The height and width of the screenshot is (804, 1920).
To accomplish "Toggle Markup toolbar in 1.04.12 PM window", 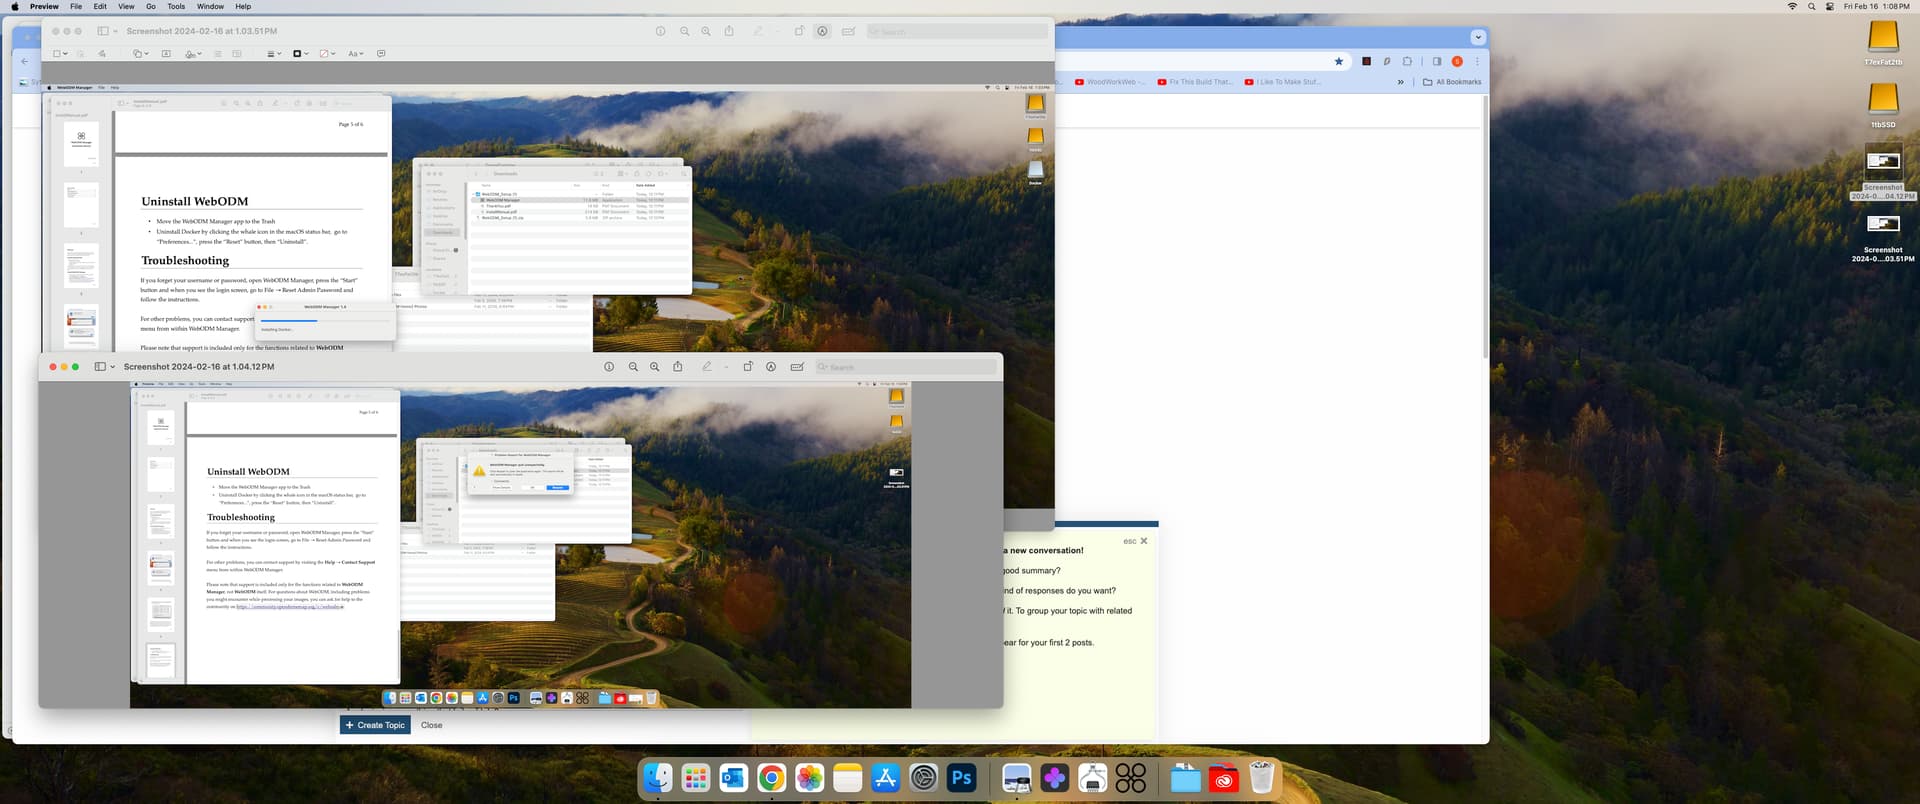I will point(771,367).
